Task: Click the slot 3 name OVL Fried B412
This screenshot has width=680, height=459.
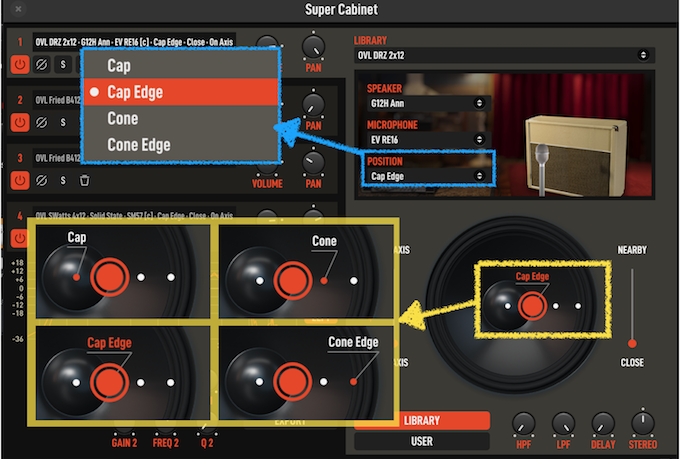Action: coord(58,158)
